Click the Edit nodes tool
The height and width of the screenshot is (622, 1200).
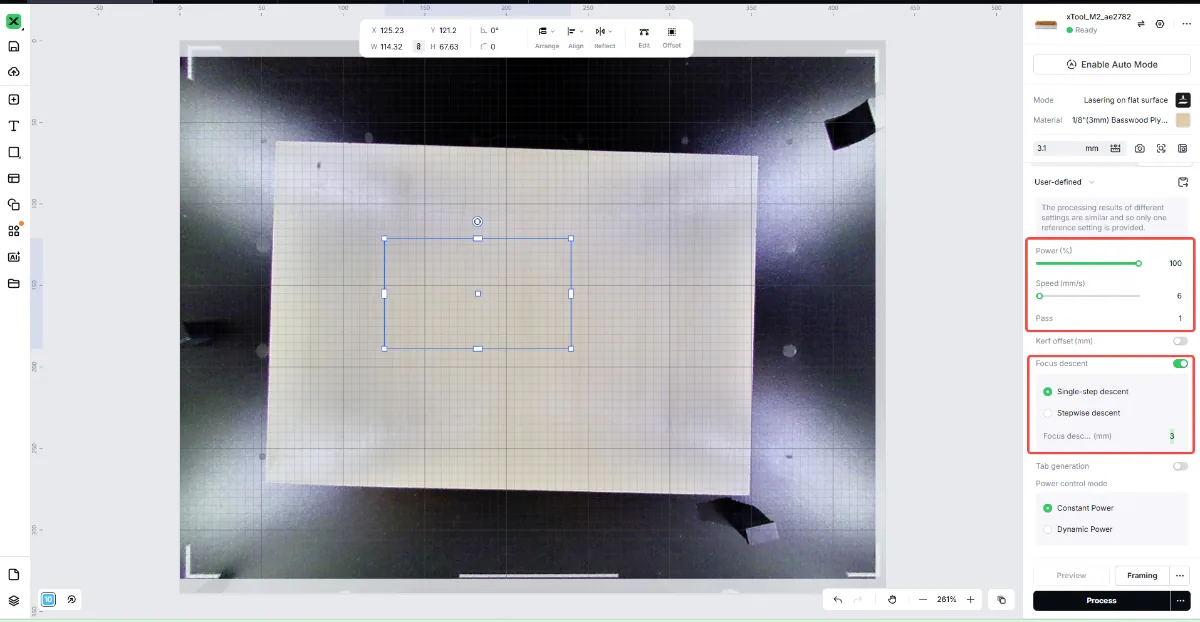(x=644, y=38)
